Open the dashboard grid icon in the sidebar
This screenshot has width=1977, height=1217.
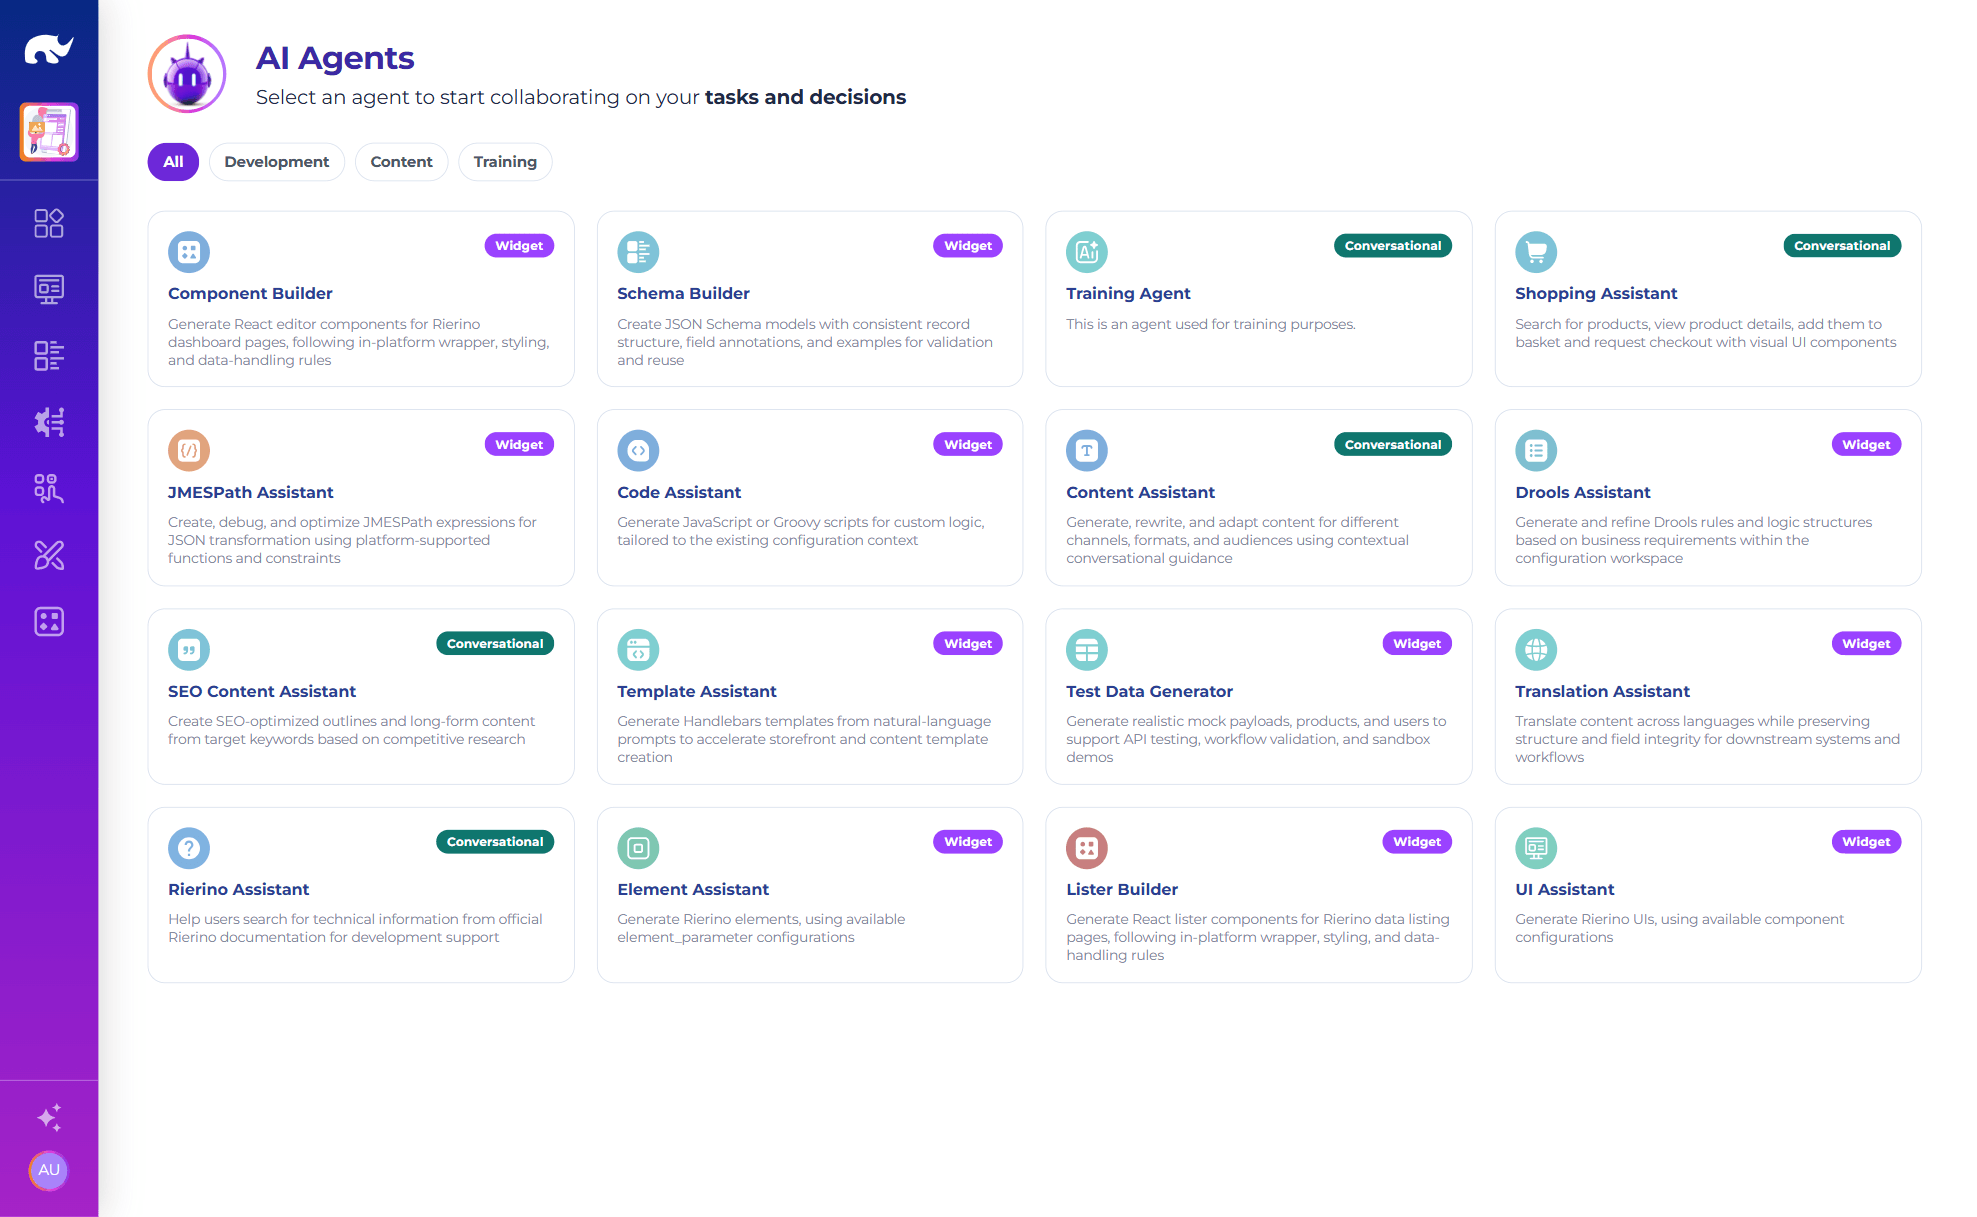point(49,223)
